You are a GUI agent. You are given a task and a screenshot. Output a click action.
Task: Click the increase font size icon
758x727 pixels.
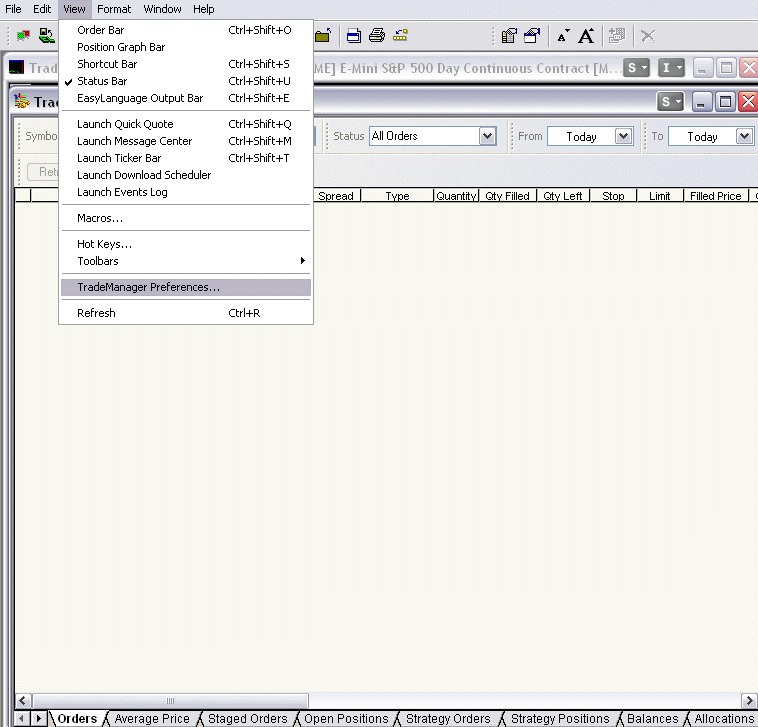point(586,36)
